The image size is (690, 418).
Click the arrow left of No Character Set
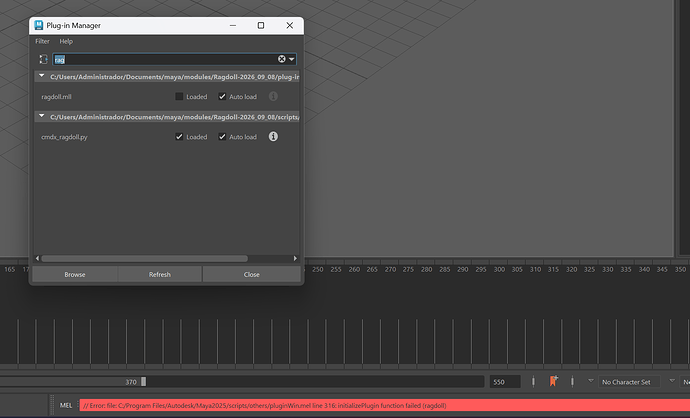pyautogui.click(x=591, y=381)
